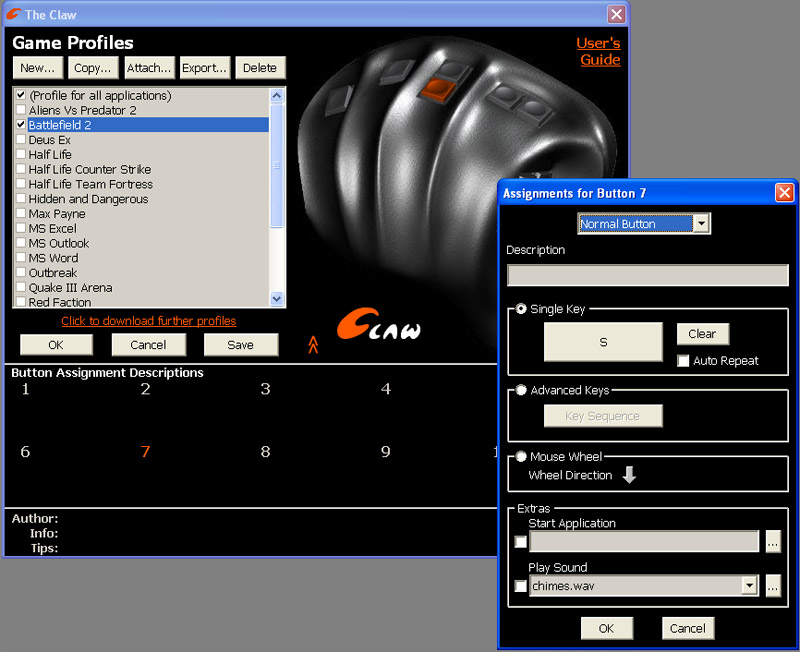Cancel the Assignments for Button 7 dialog

point(688,628)
